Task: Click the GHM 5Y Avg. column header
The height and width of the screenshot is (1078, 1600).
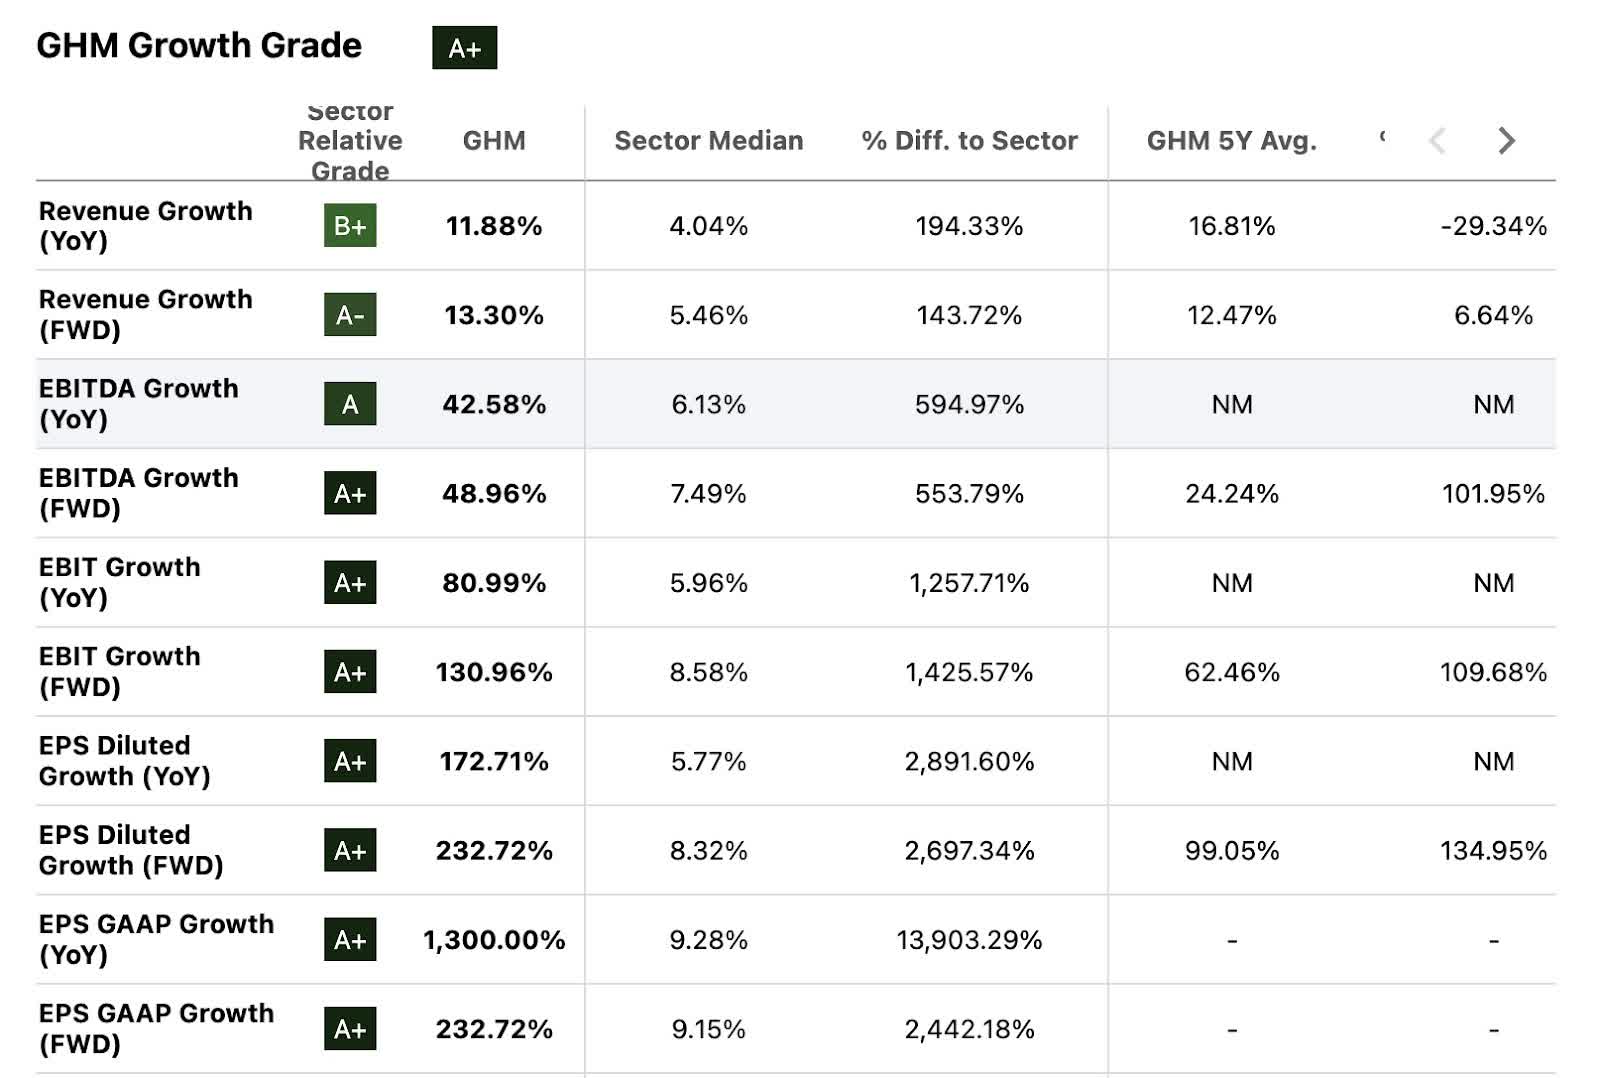Action: tap(1231, 141)
